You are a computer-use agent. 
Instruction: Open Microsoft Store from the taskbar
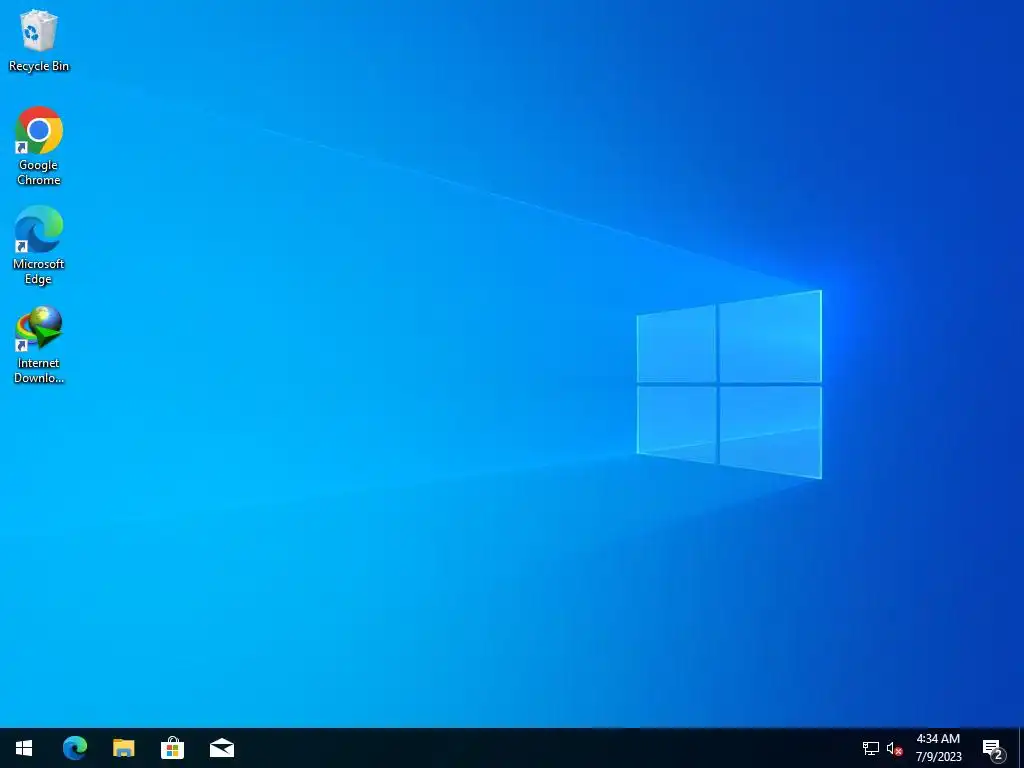172,748
